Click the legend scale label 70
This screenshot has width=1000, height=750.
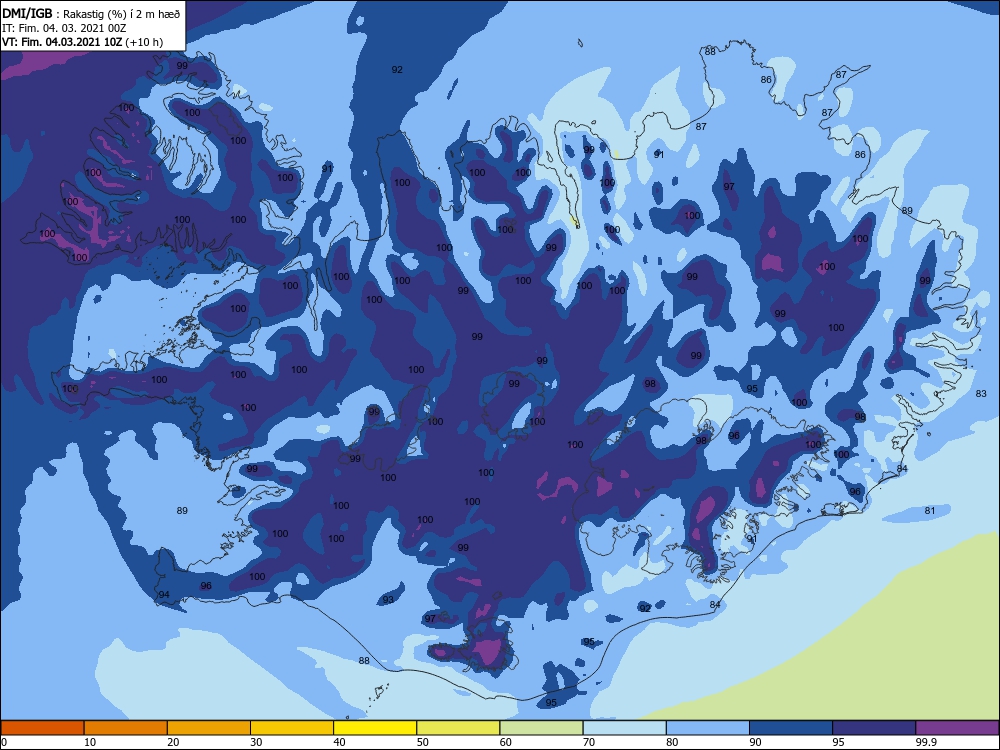[589, 742]
